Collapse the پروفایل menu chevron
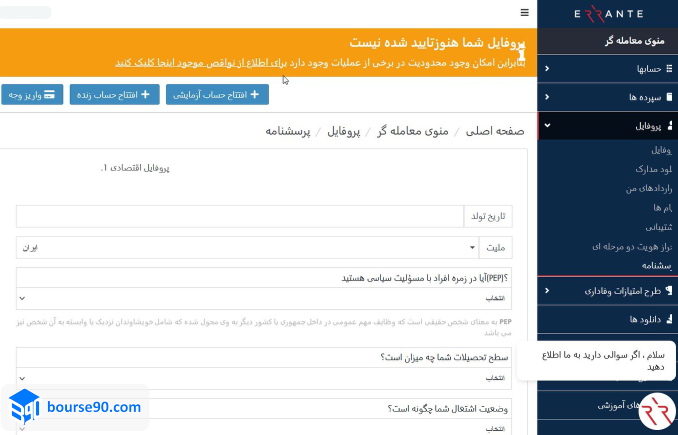Screen dimensions: 678x435 (547, 126)
